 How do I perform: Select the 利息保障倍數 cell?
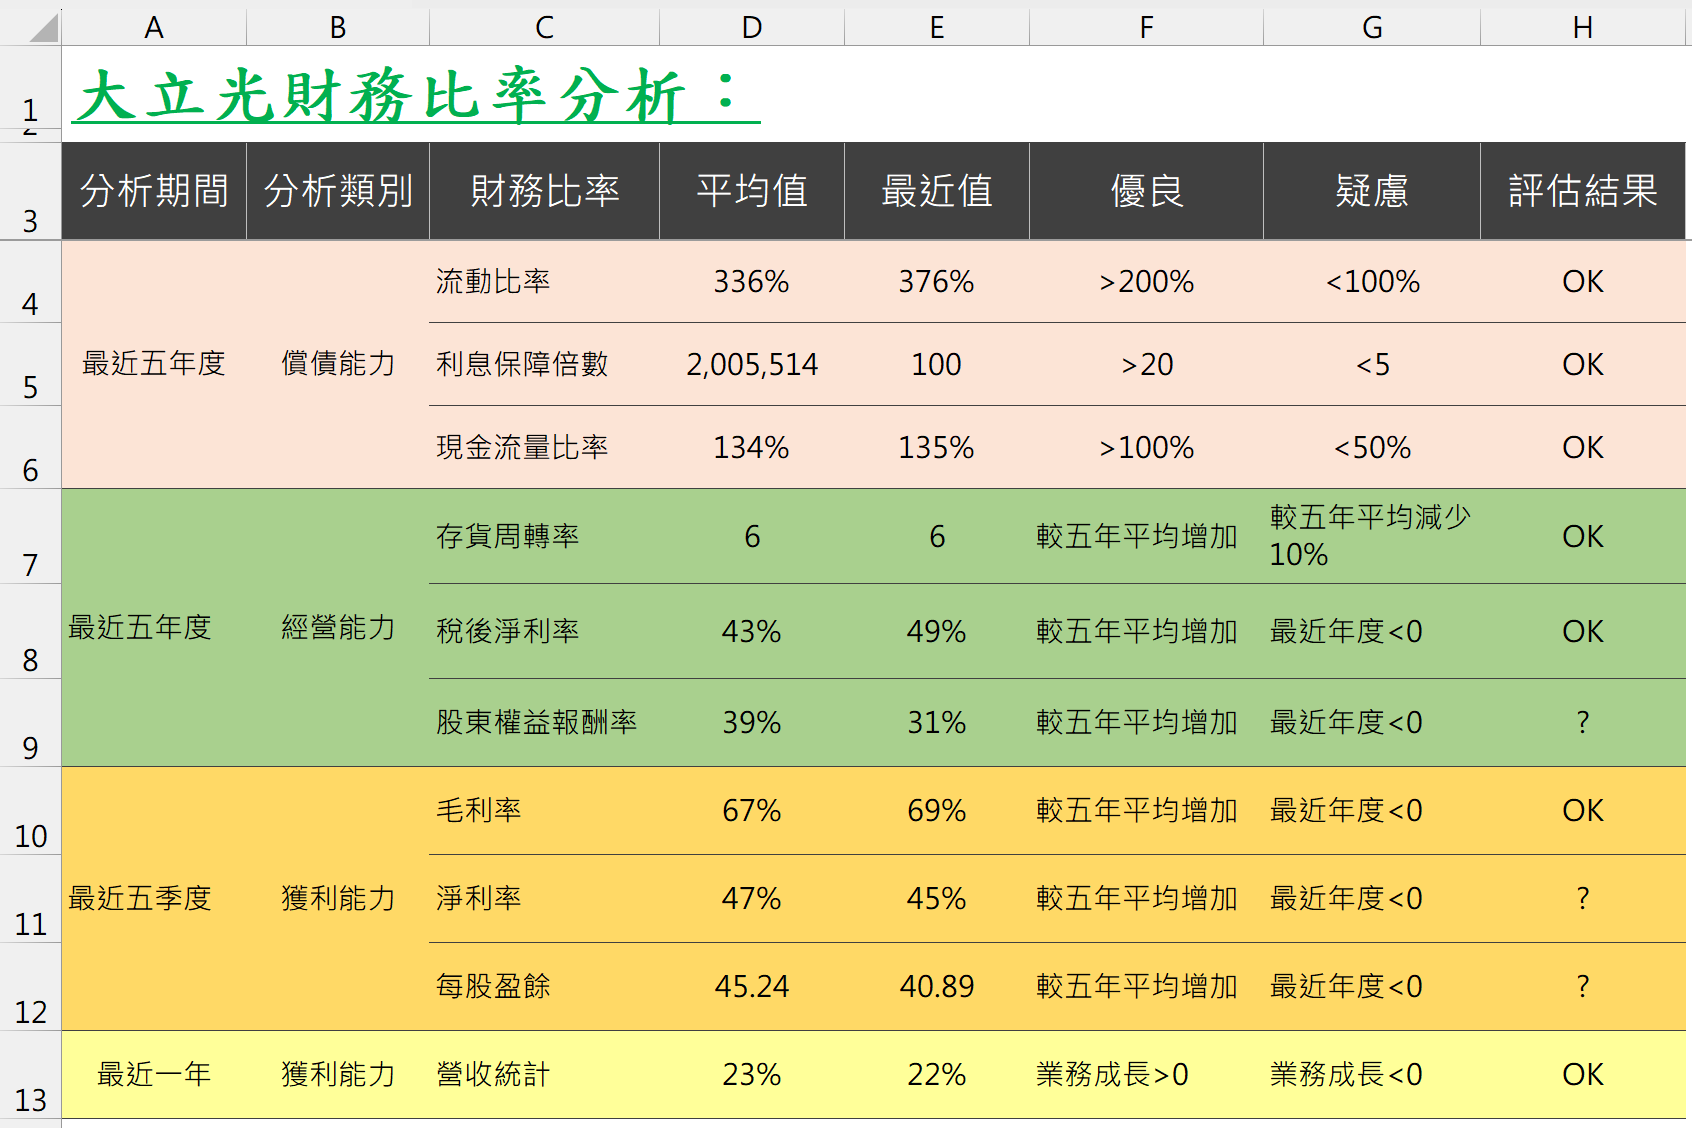pos(544,365)
